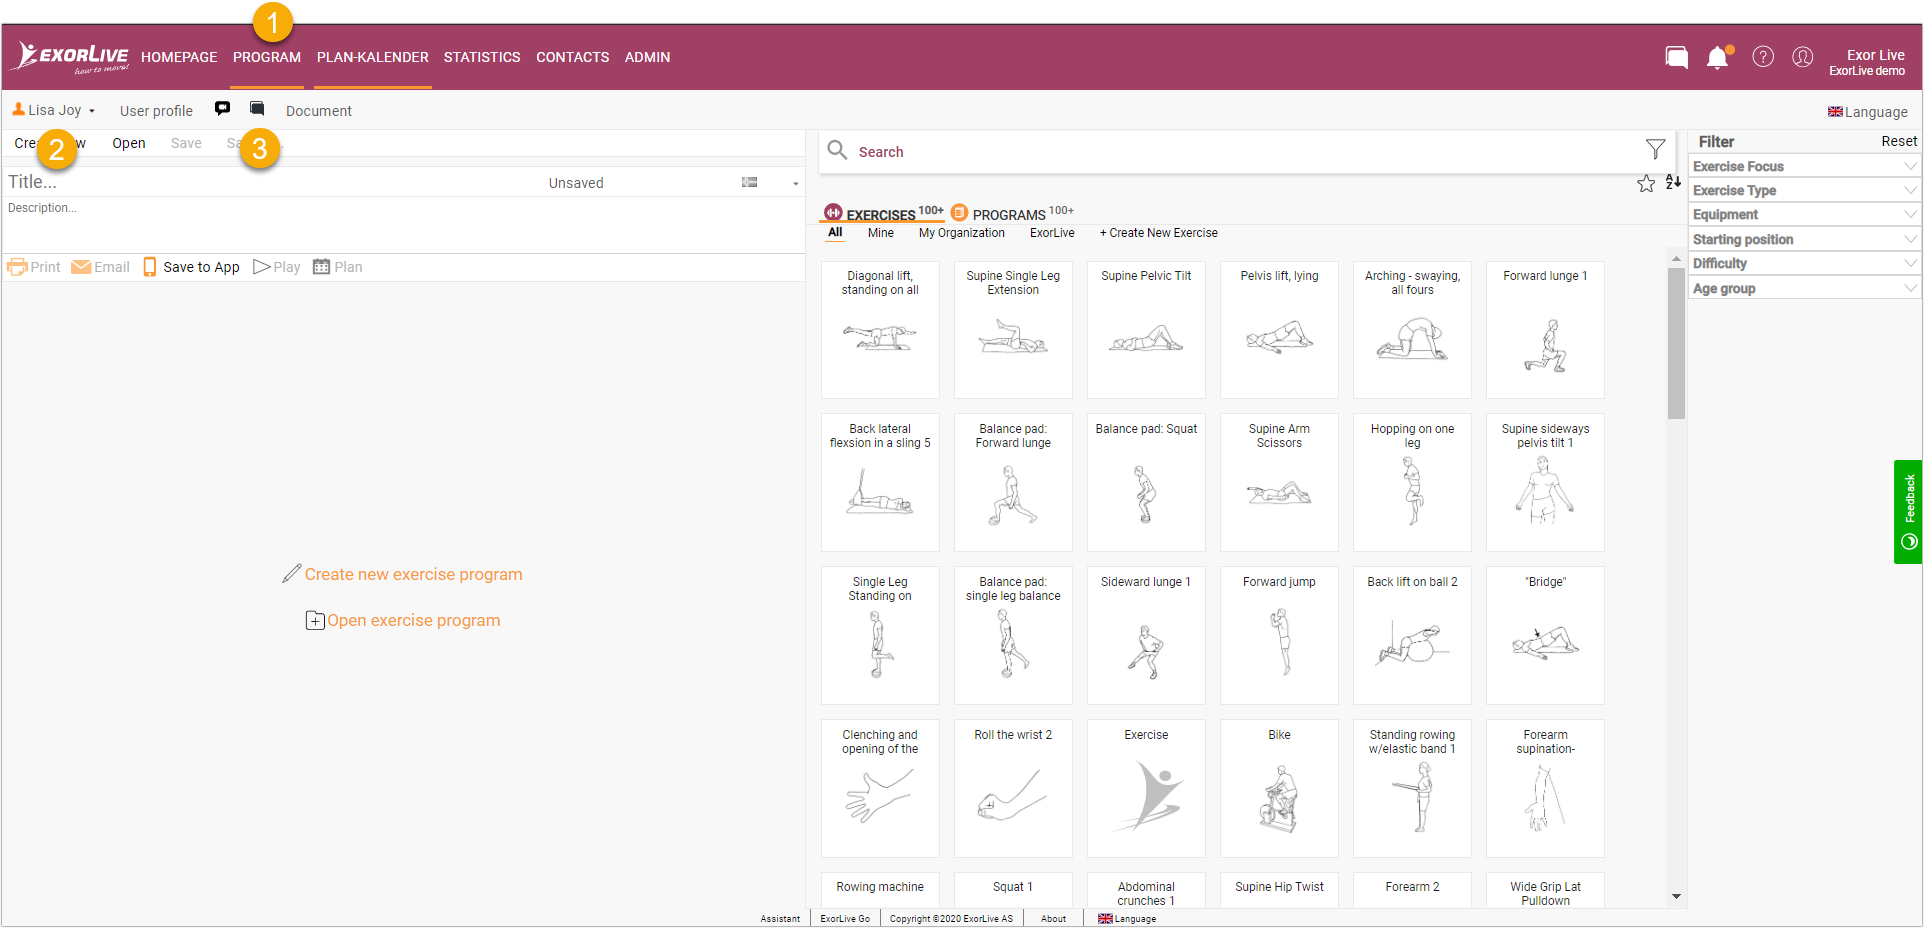Open the Document link
1926x930 pixels.
[319, 111]
